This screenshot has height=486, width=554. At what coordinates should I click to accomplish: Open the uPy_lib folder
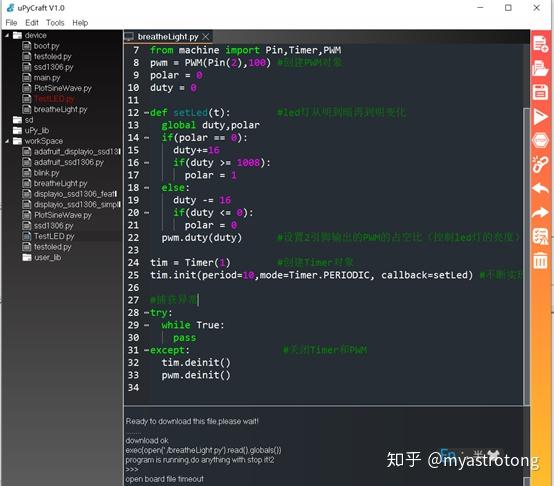pos(36,130)
